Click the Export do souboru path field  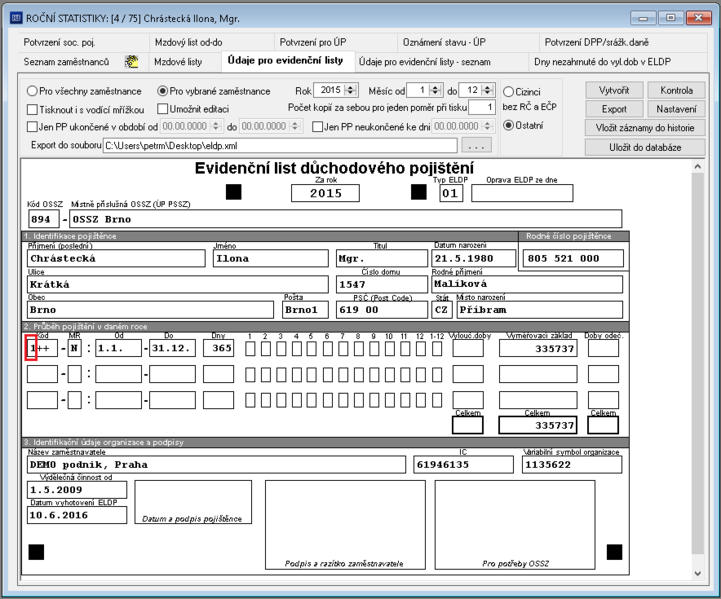click(280, 146)
